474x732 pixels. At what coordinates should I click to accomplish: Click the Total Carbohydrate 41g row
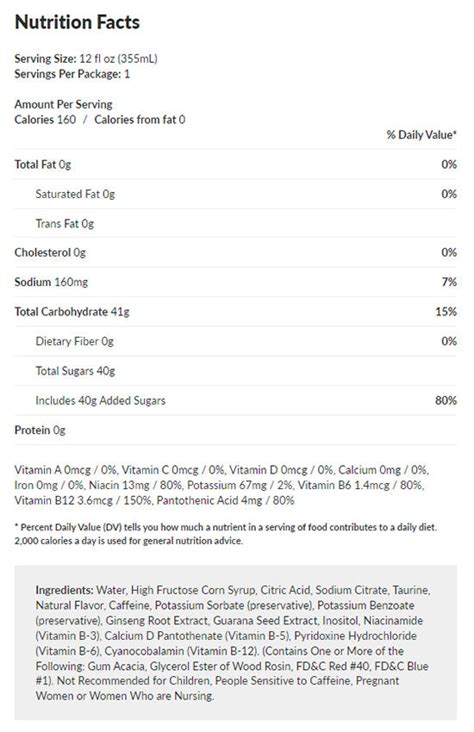[x=235, y=311]
